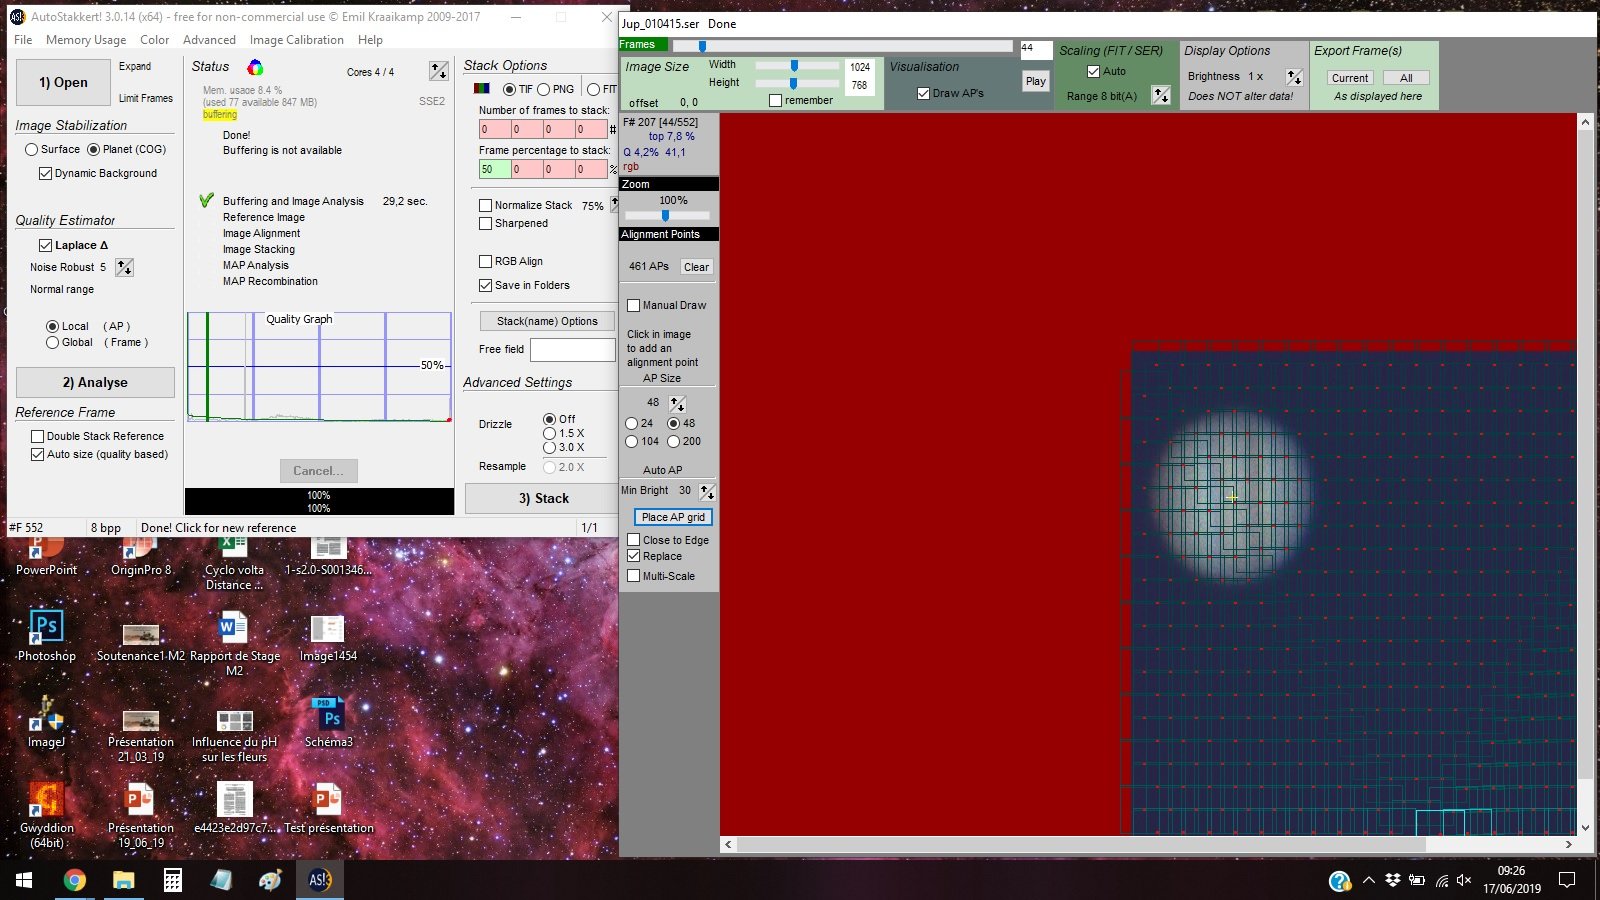Viewport: 1600px width, 900px height.
Task: Adjust the Normalize Stack percentage stepper
Action: (614, 204)
